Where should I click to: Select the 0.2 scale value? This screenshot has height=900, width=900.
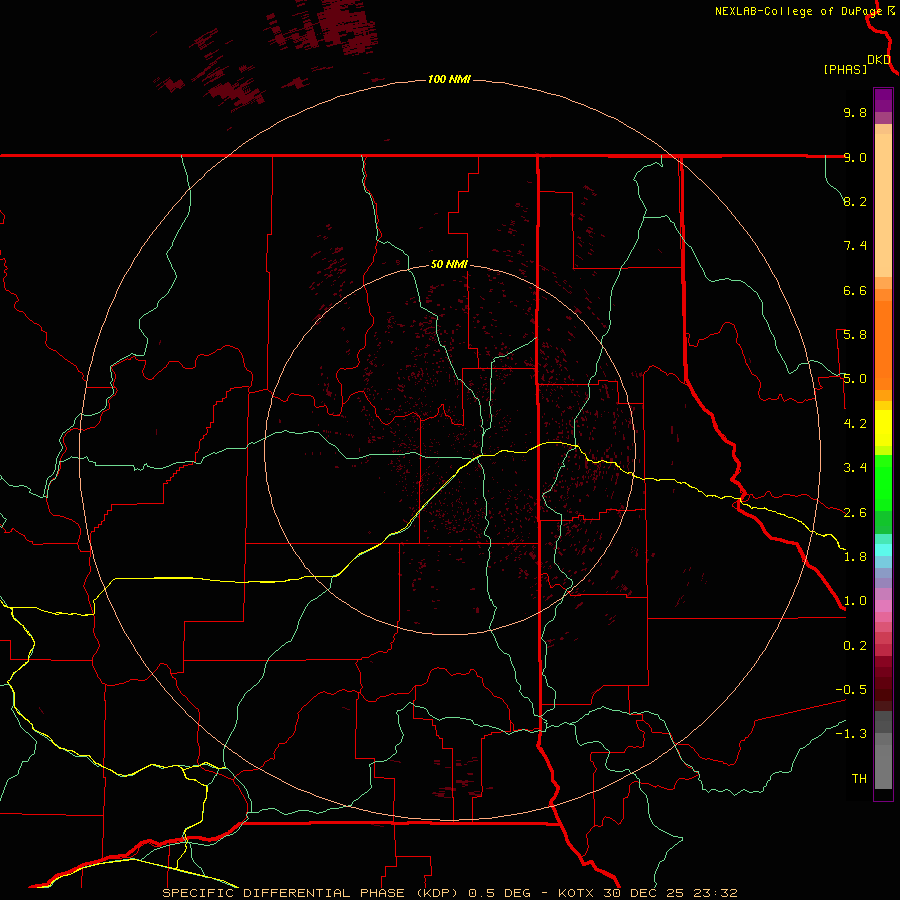click(x=855, y=646)
